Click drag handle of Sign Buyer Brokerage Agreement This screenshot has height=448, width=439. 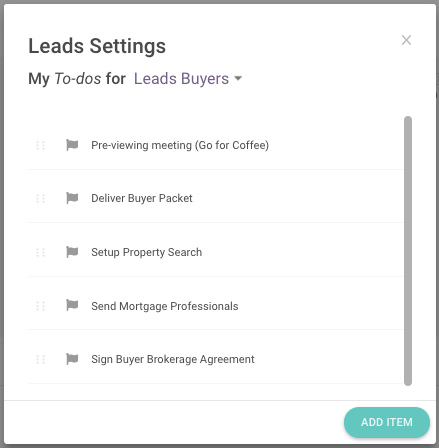coord(40,359)
